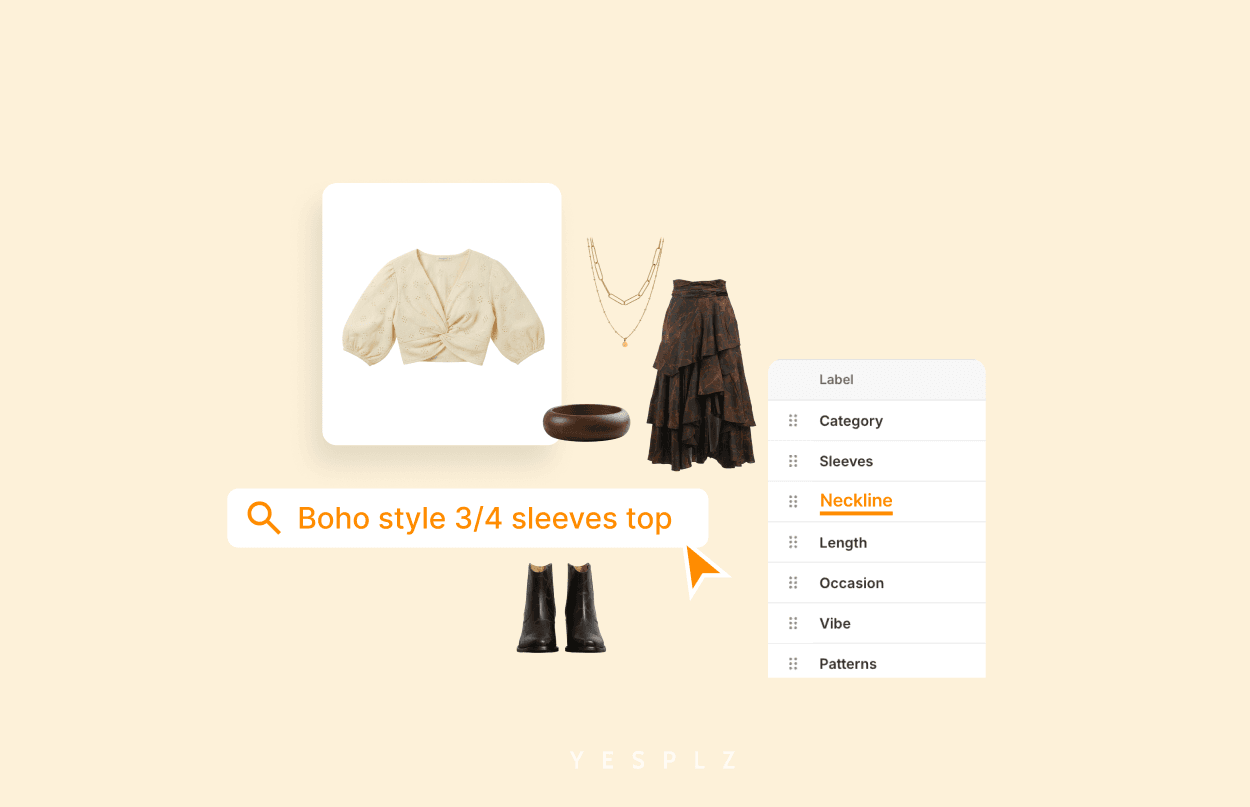This screenshot has width=1250, height=807.
Task: Click drag handle beside Sleeves label
Action: pyautogui.click(x=793, y=461)
